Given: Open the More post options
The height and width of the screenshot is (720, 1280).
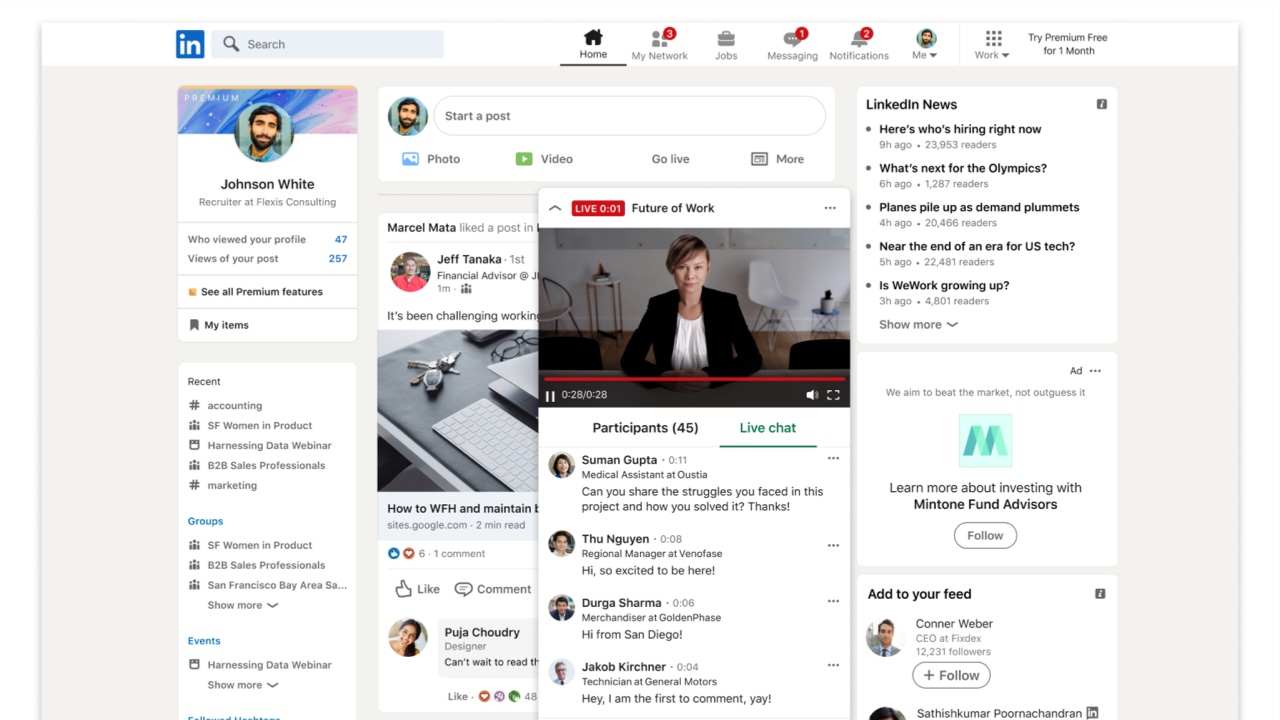Looking at the screenshot, I should [777, 159].
